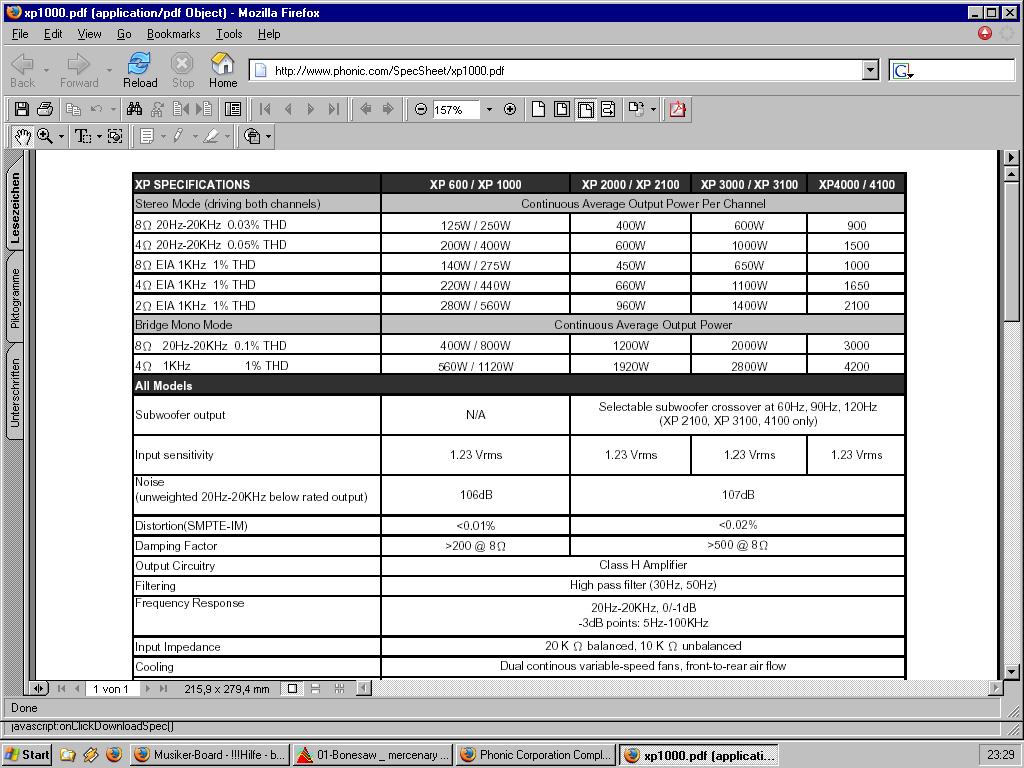Go to the previous page, PDF toolbar
The width and height of the screenshot is (1024, 768).
pyautogui.click(x=288, y=109)
